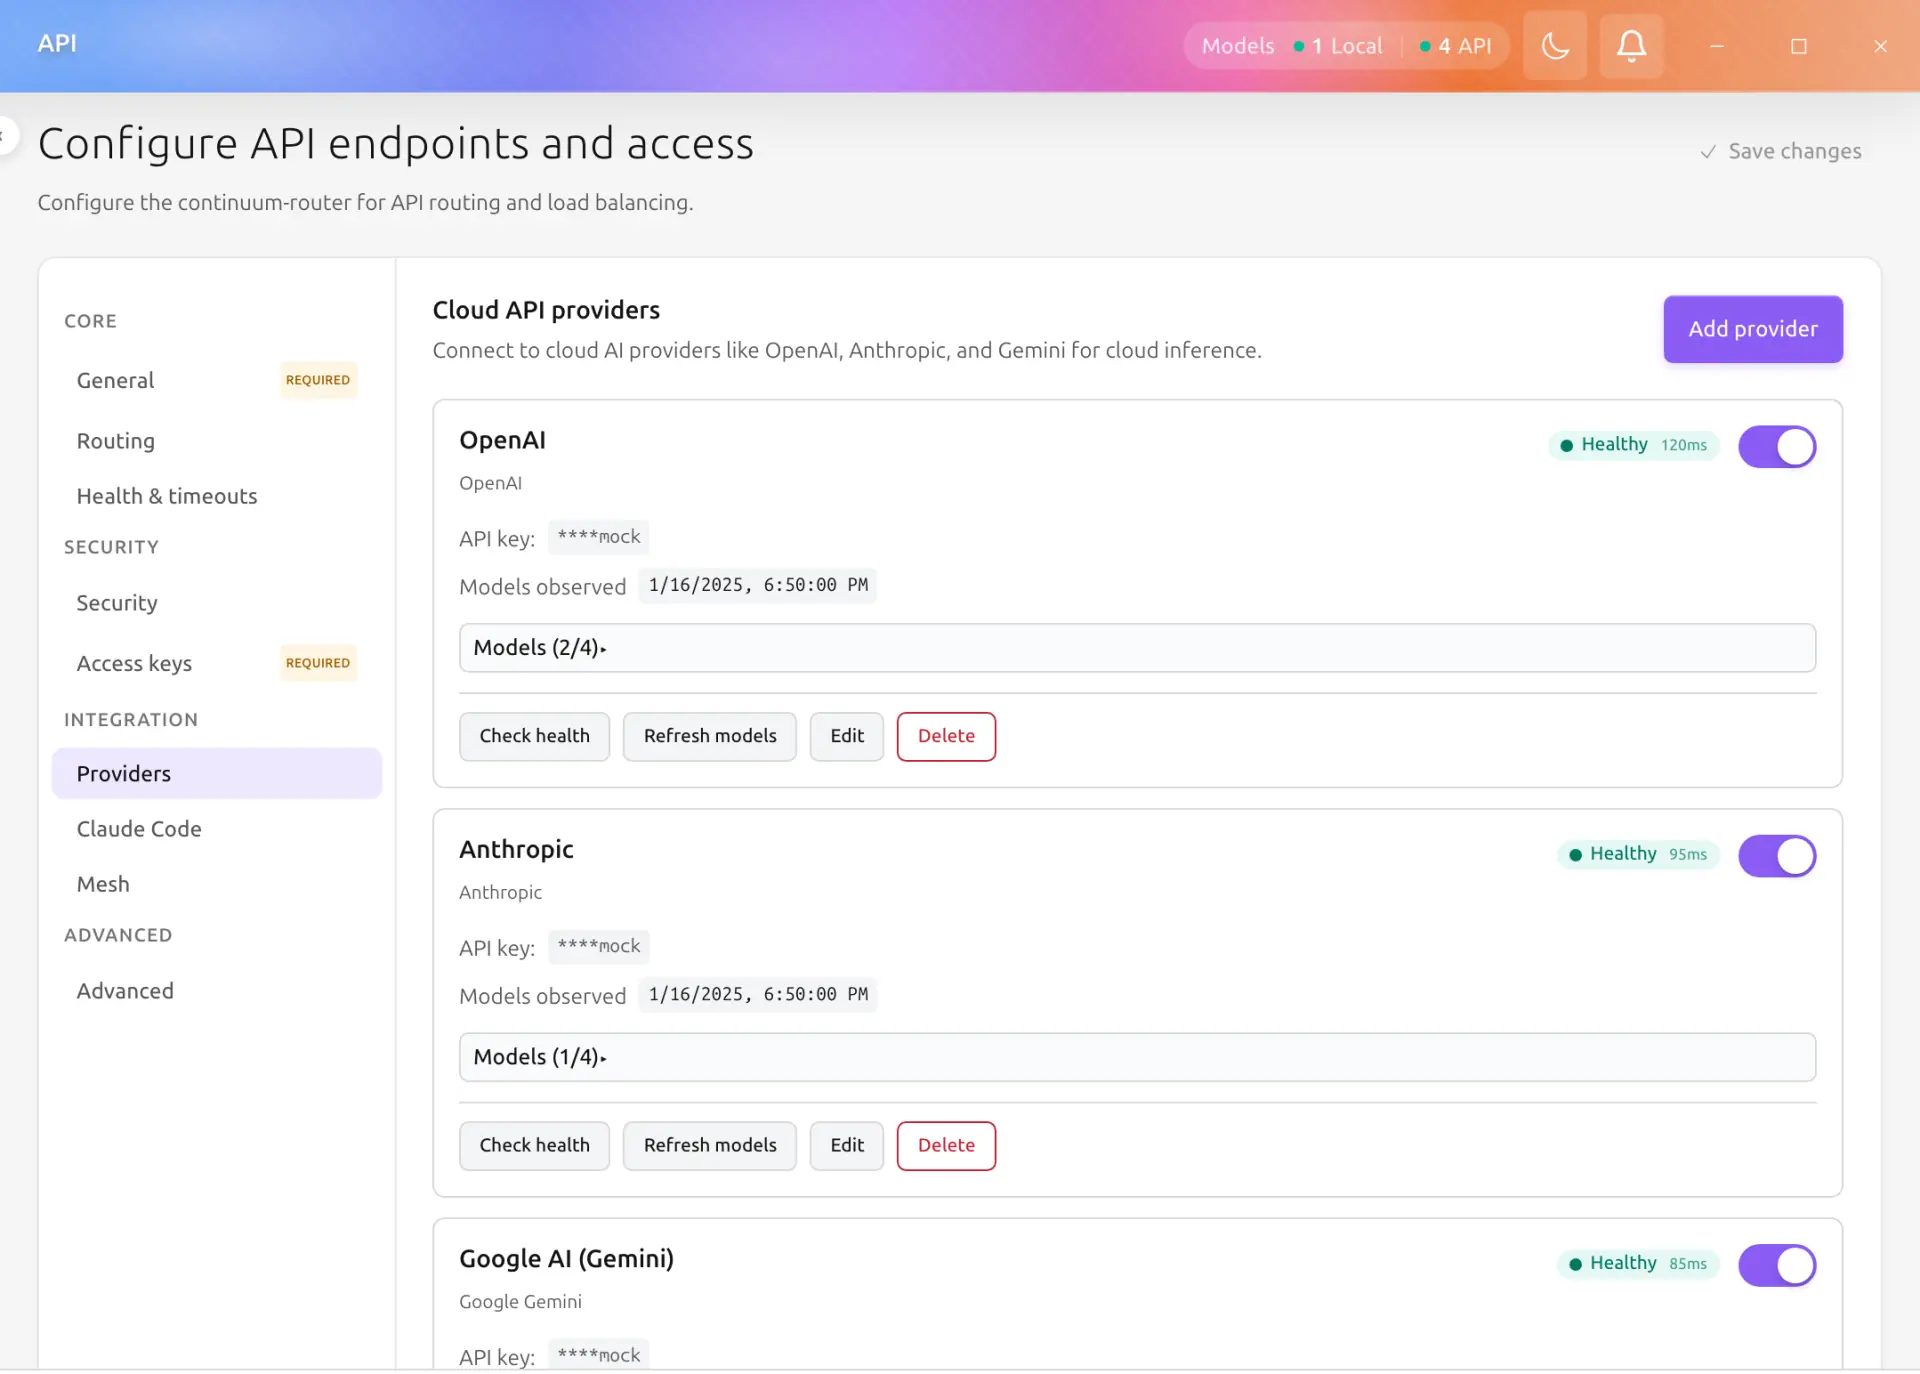This screenshot has height=1374, width=1920.
Task: Click the Google AI (Gemini) card title
Action: (566, 1258)
